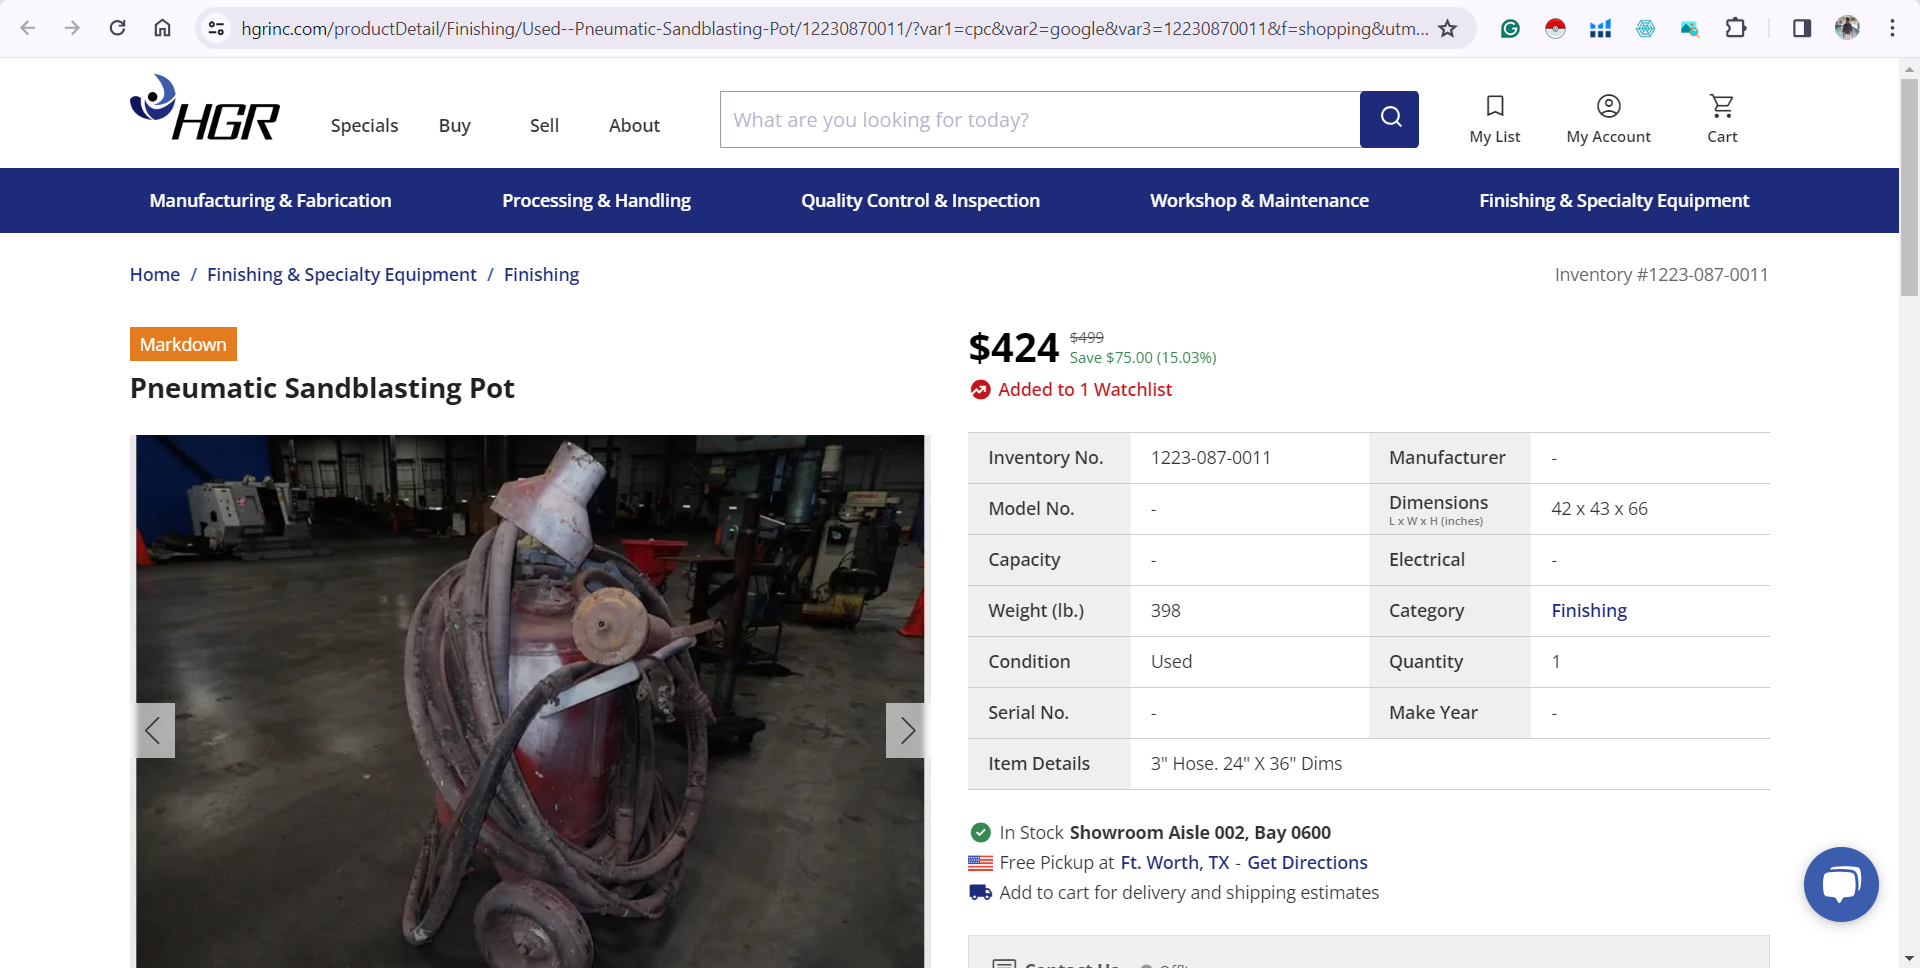
Task: Click scrollbar down arrow
Action: point(1909,959)
